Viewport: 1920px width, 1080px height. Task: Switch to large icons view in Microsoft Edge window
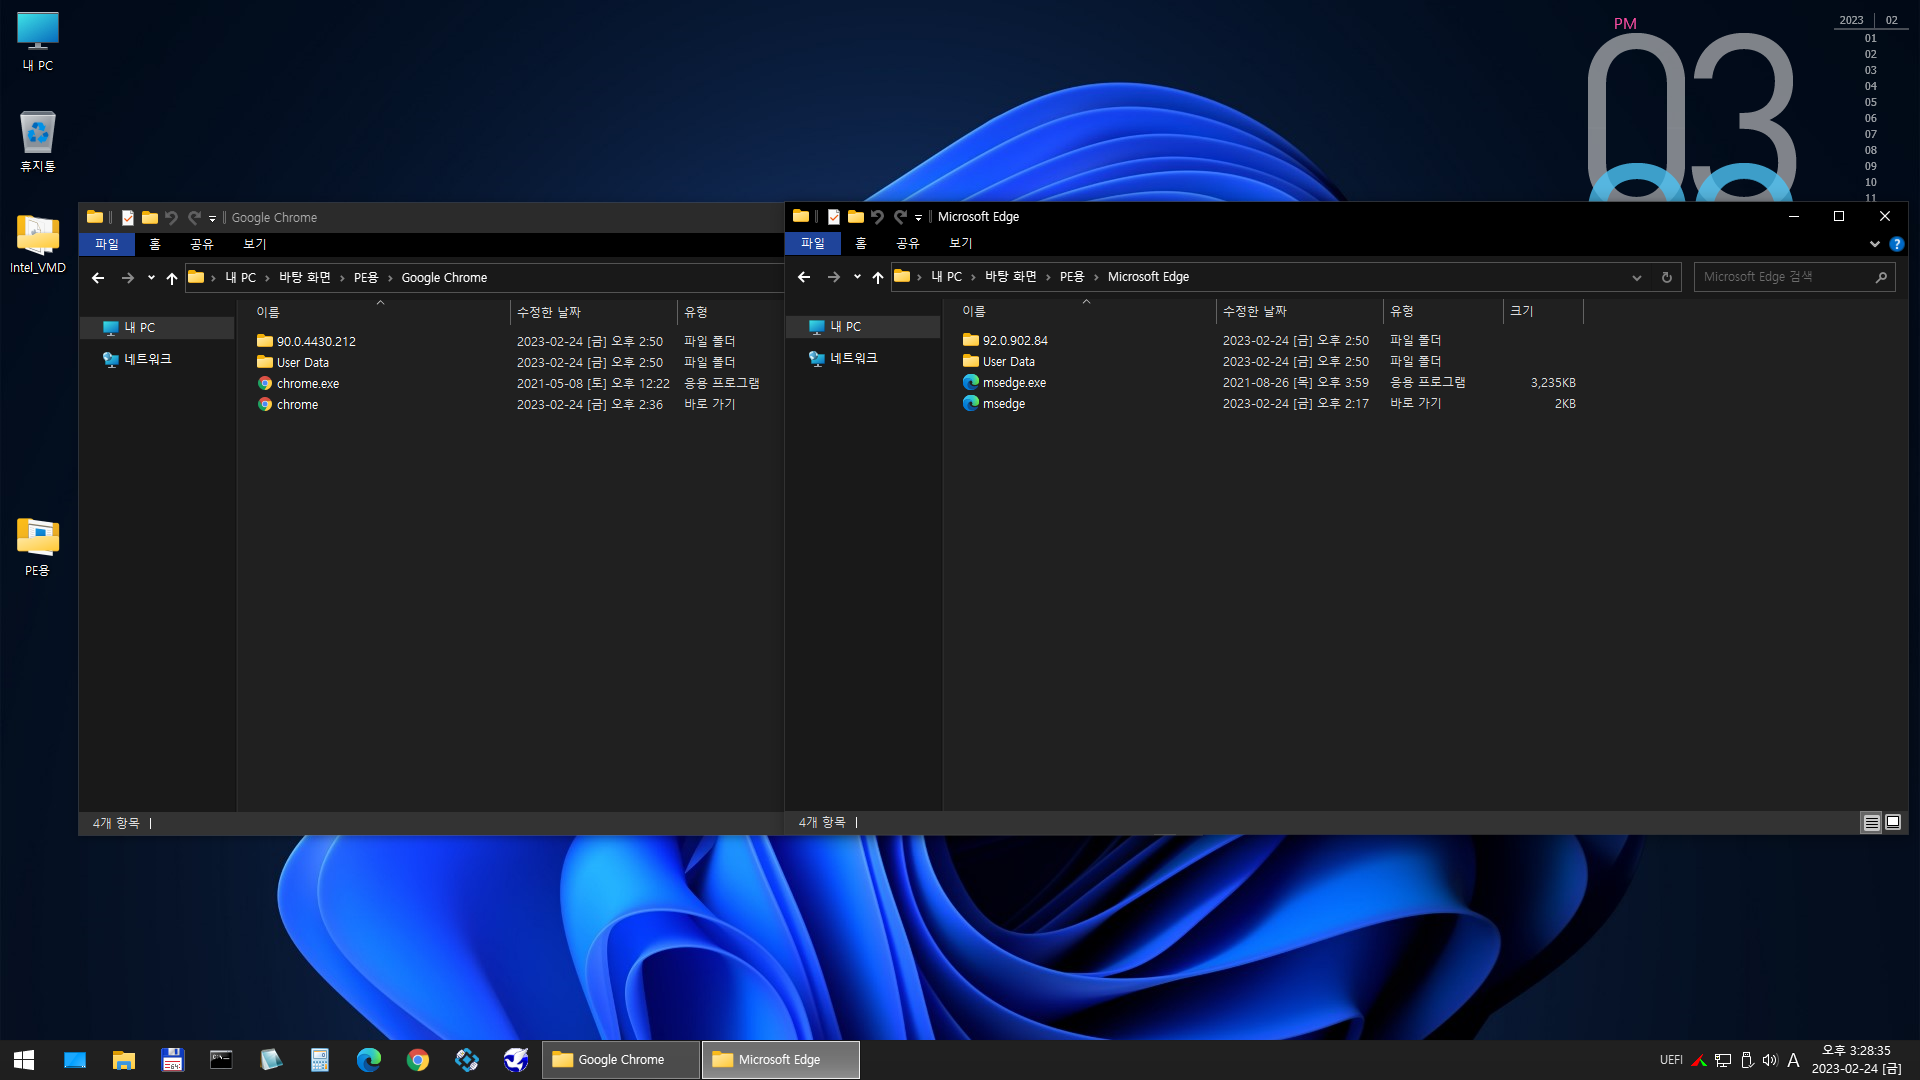click(x=1893, y=823)
